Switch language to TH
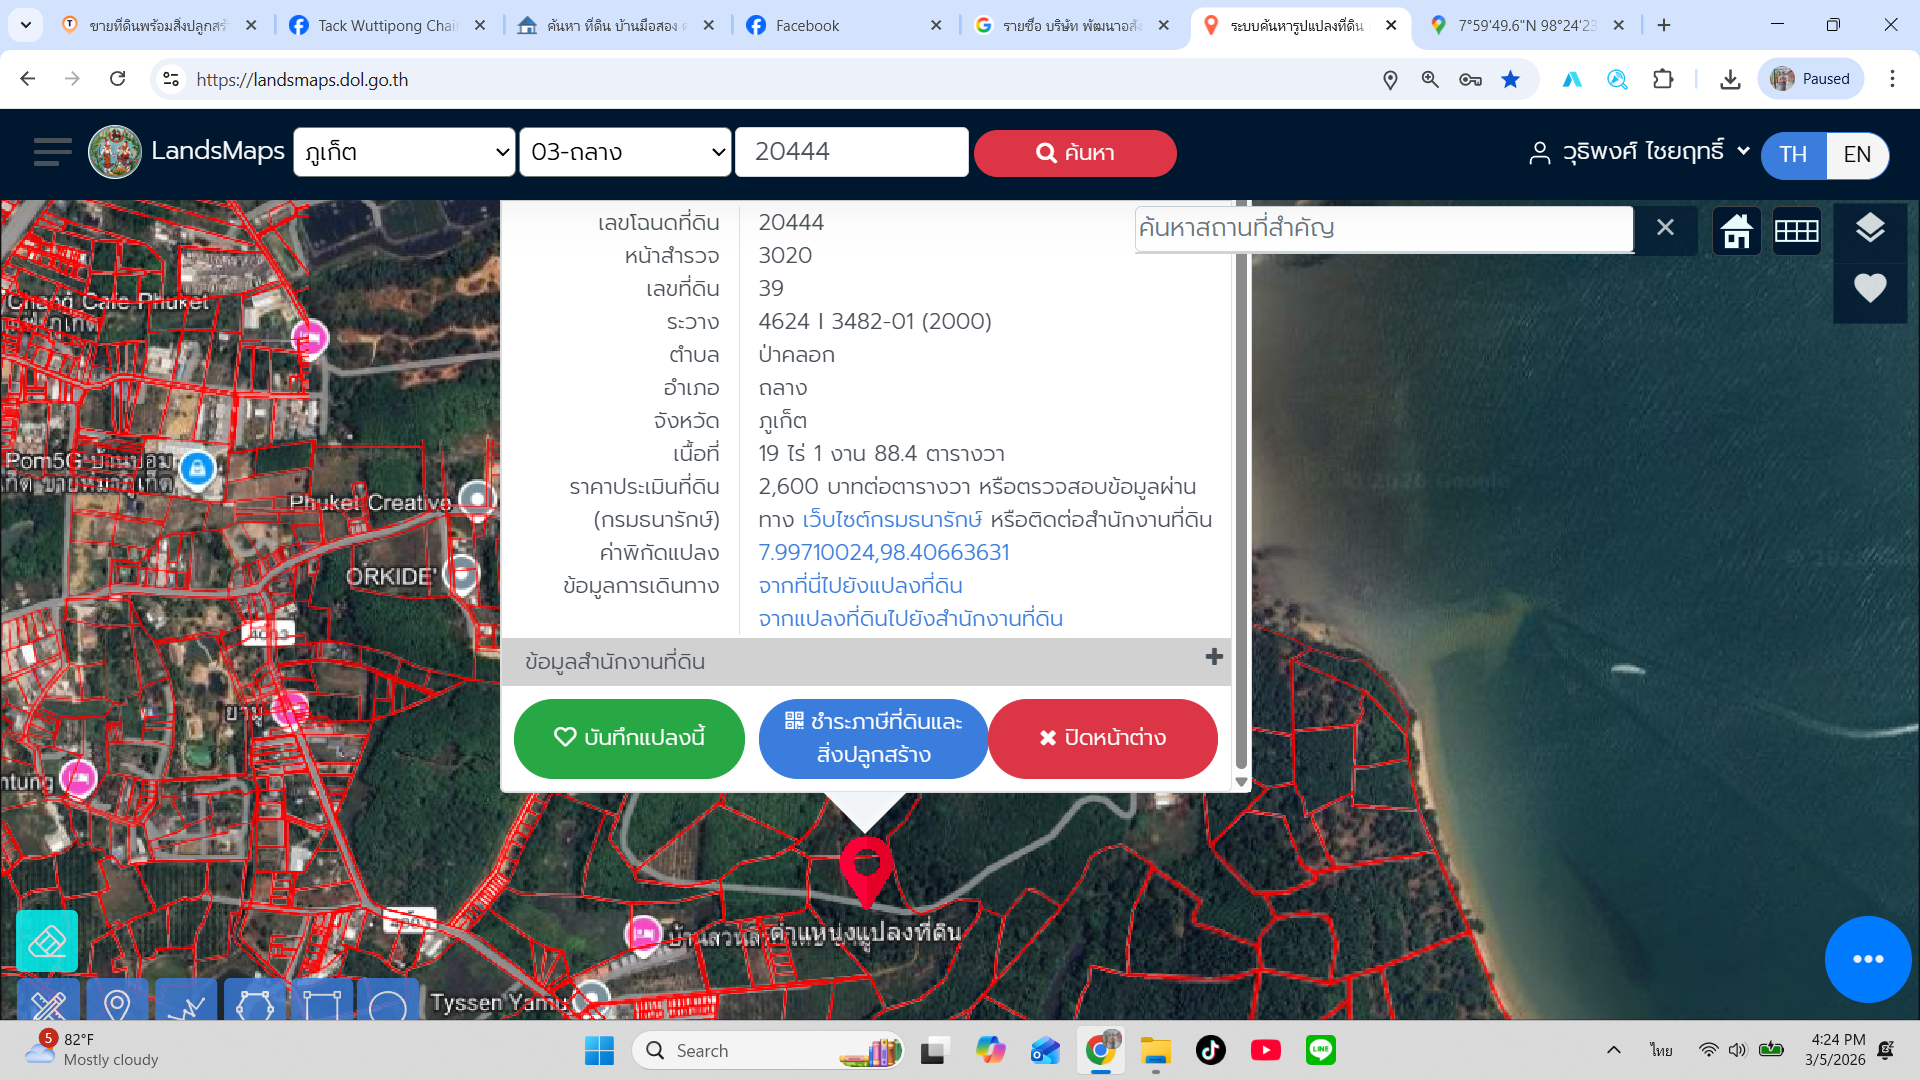 click(x=1794, y=155)
